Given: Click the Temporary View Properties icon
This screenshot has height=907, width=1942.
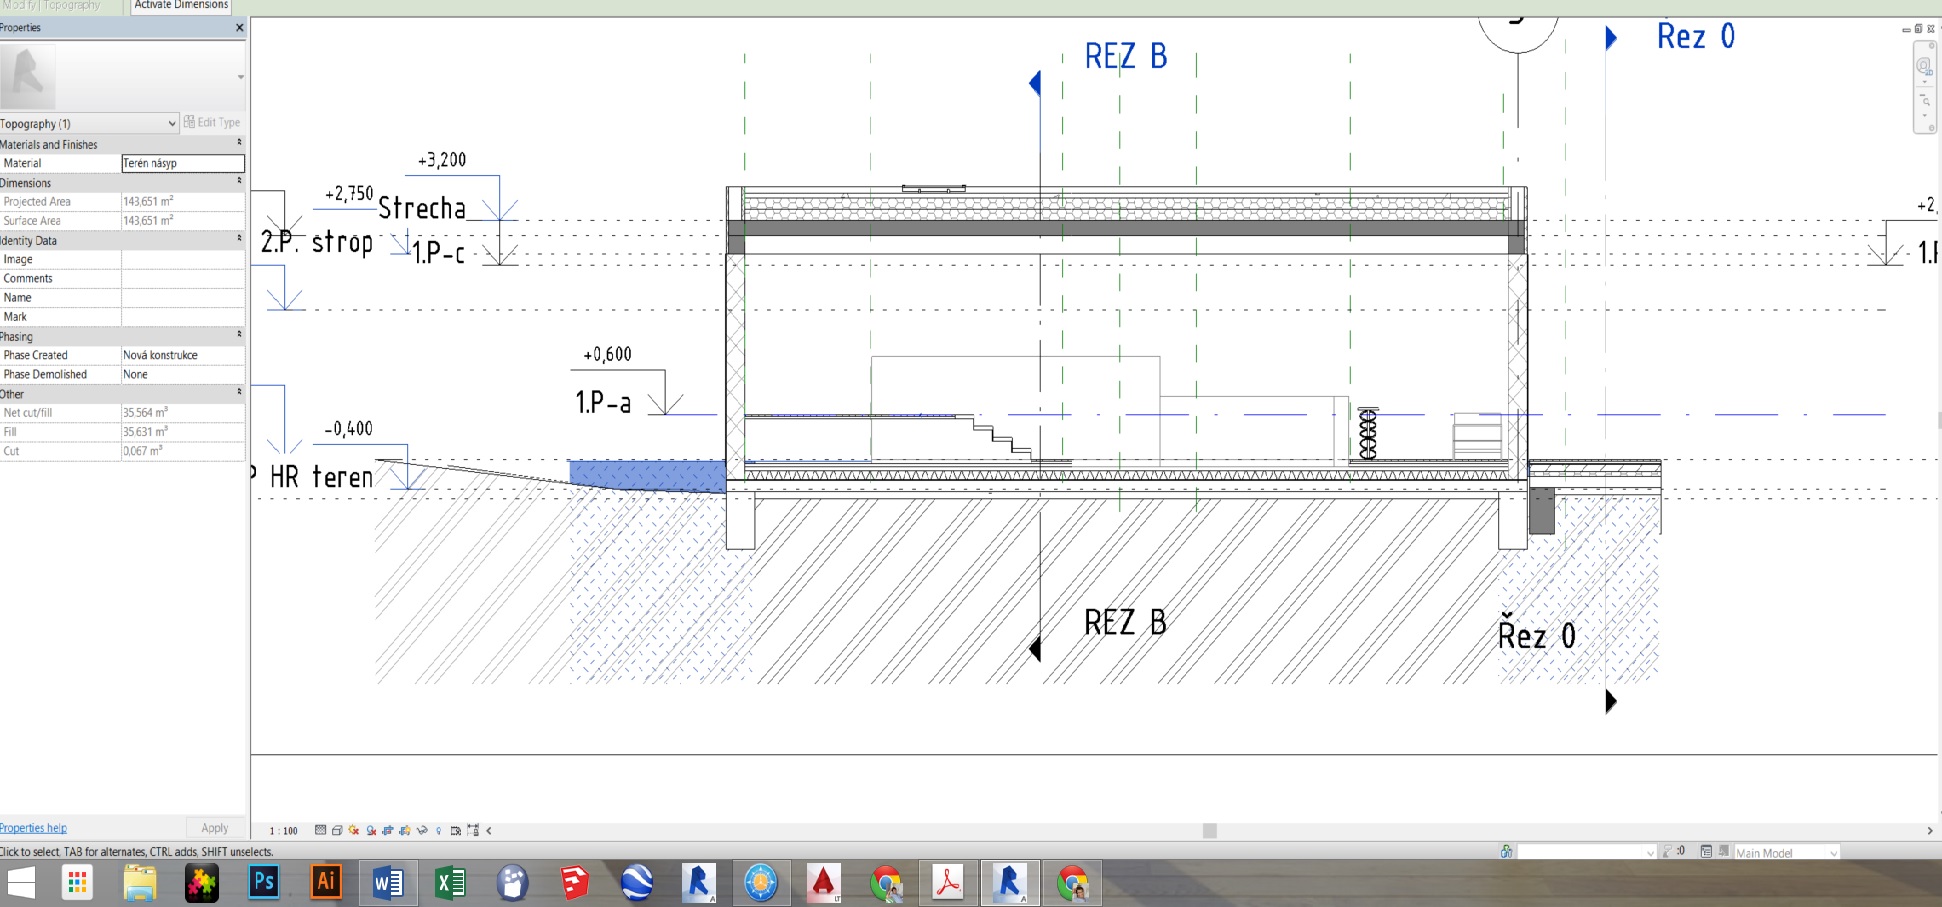Looking at the screenshot, I should click(456, 830).
